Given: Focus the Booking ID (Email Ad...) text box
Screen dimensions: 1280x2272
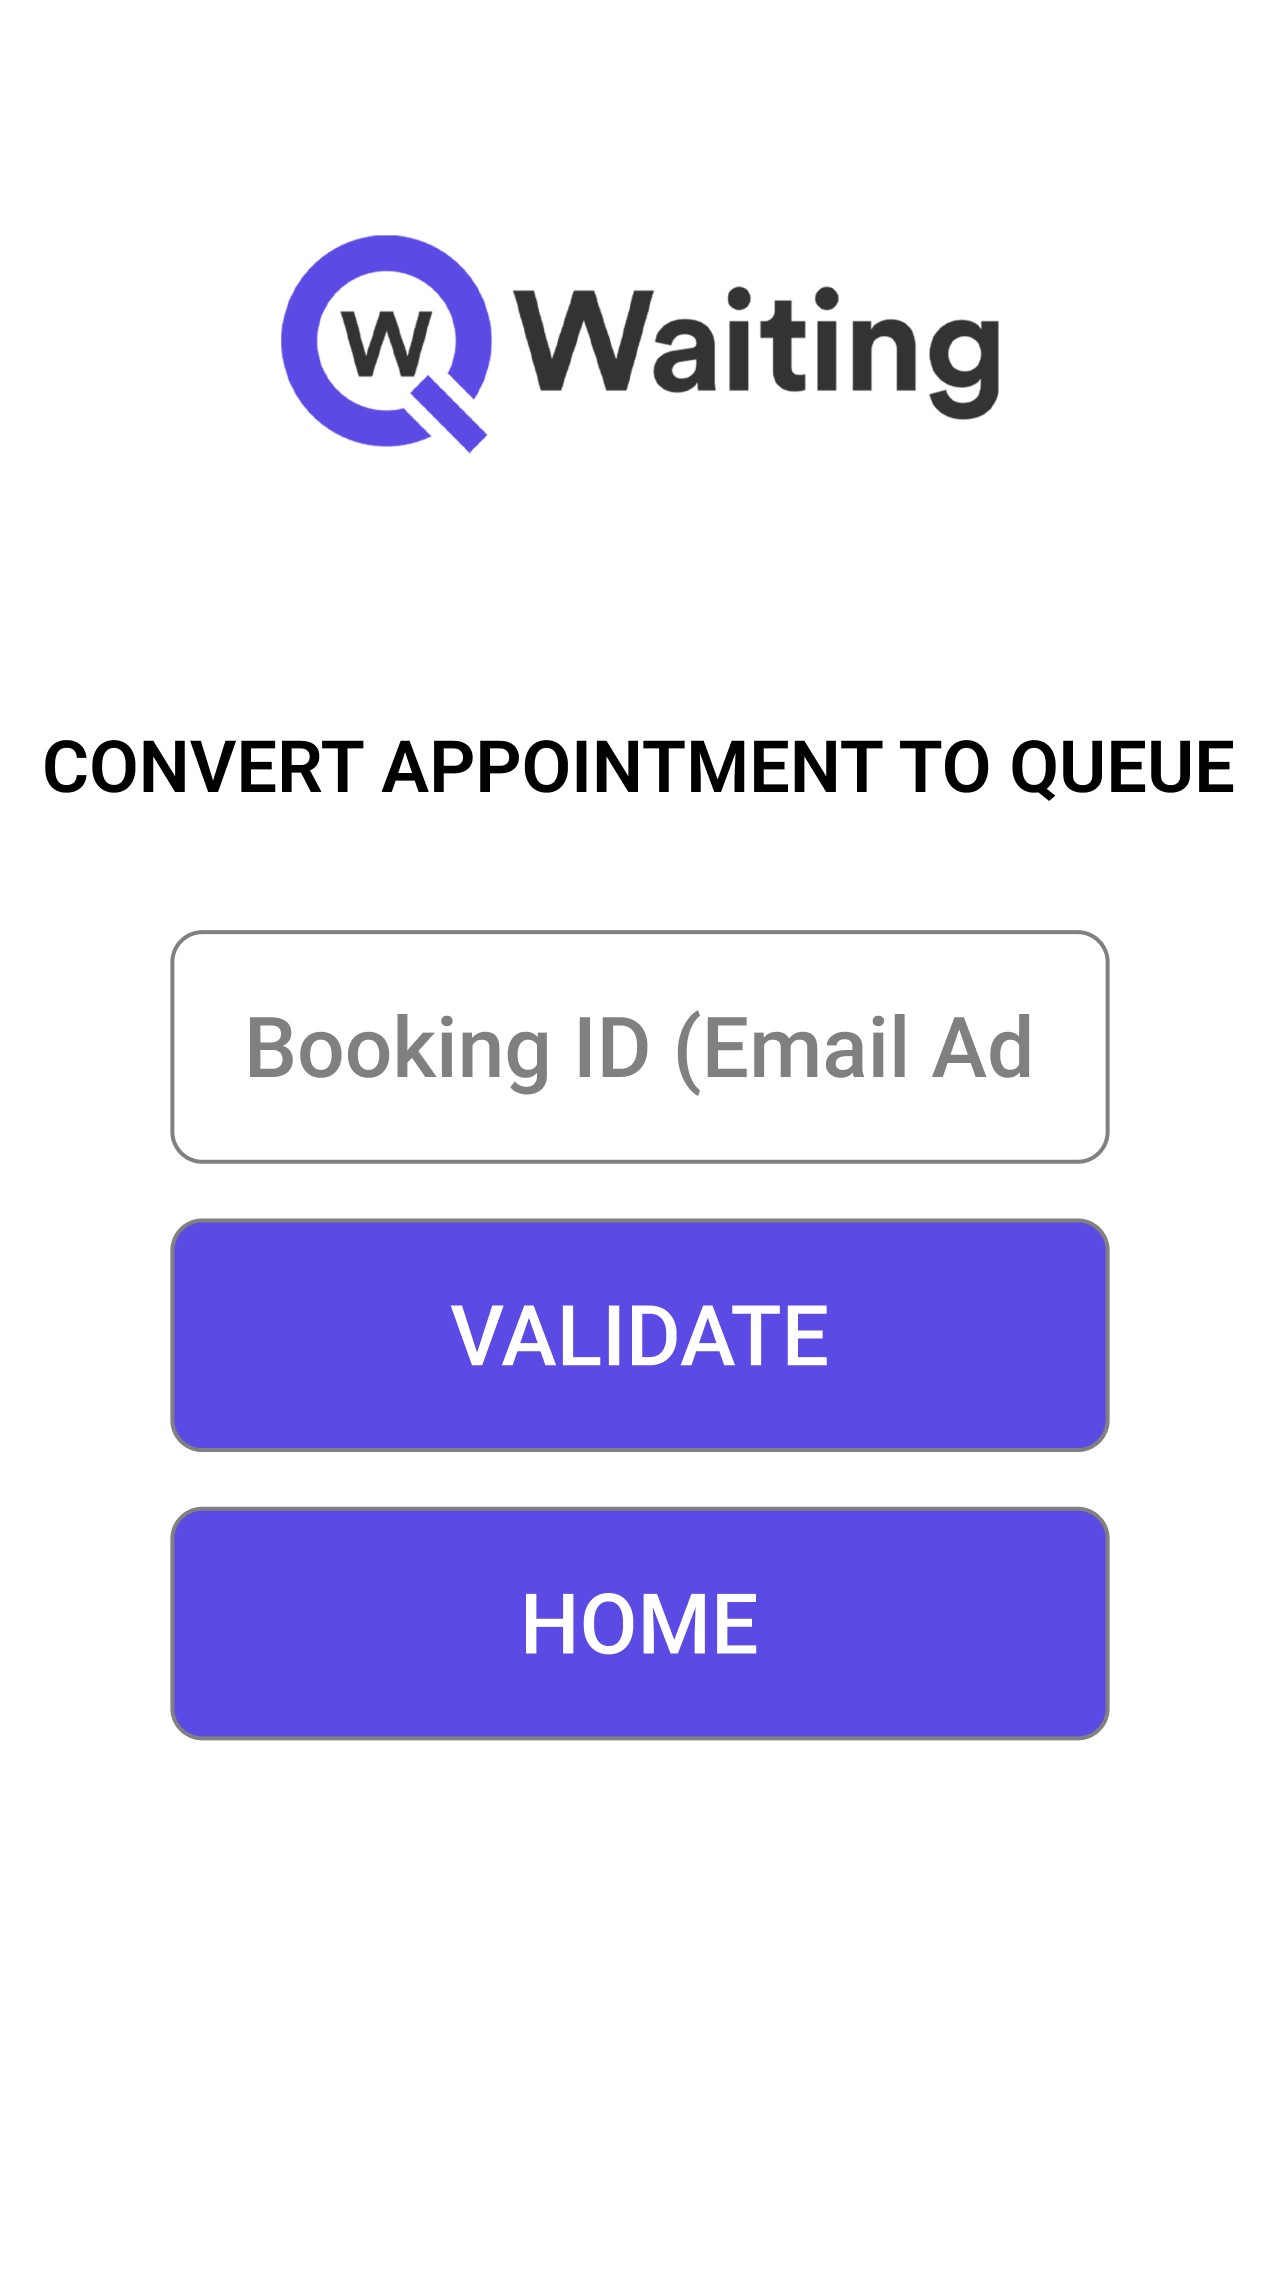Looking at the screenshot, I should click(640, 1047).
